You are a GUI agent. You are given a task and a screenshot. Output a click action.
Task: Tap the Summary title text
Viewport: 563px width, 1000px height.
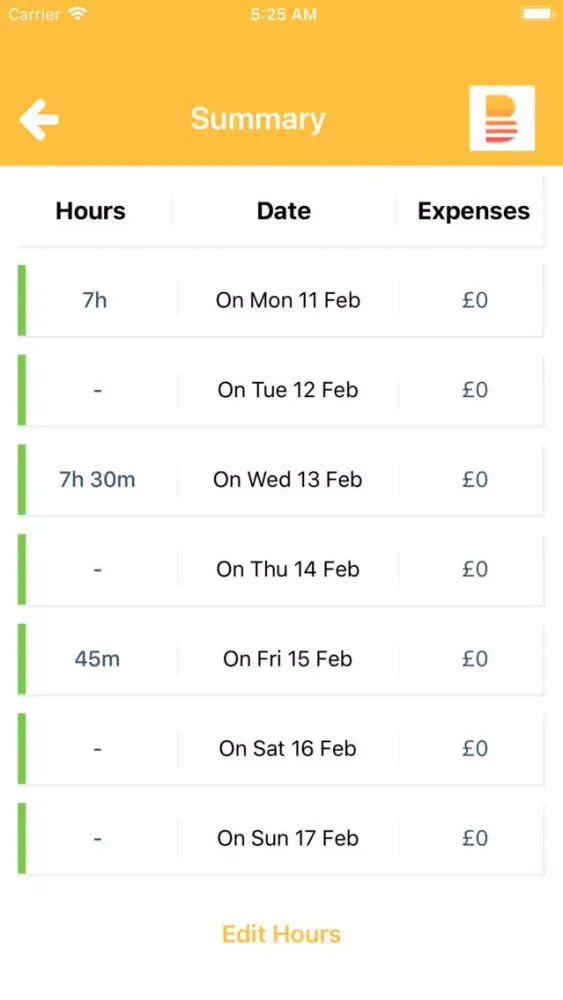pyautogui.click(x=258, y=119)
